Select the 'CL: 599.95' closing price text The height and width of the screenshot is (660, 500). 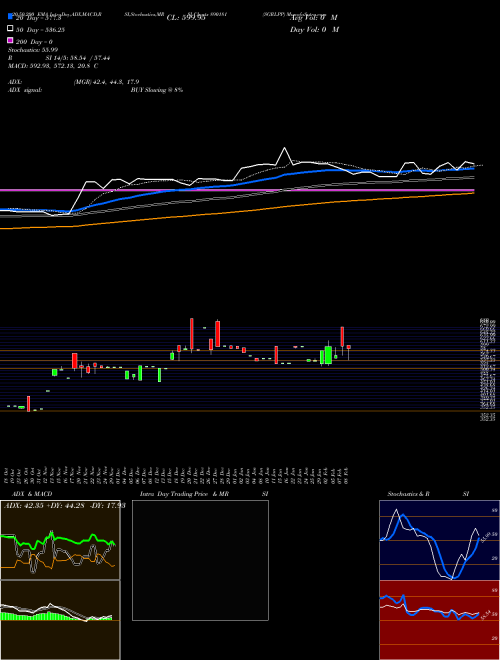pos(186,18)
